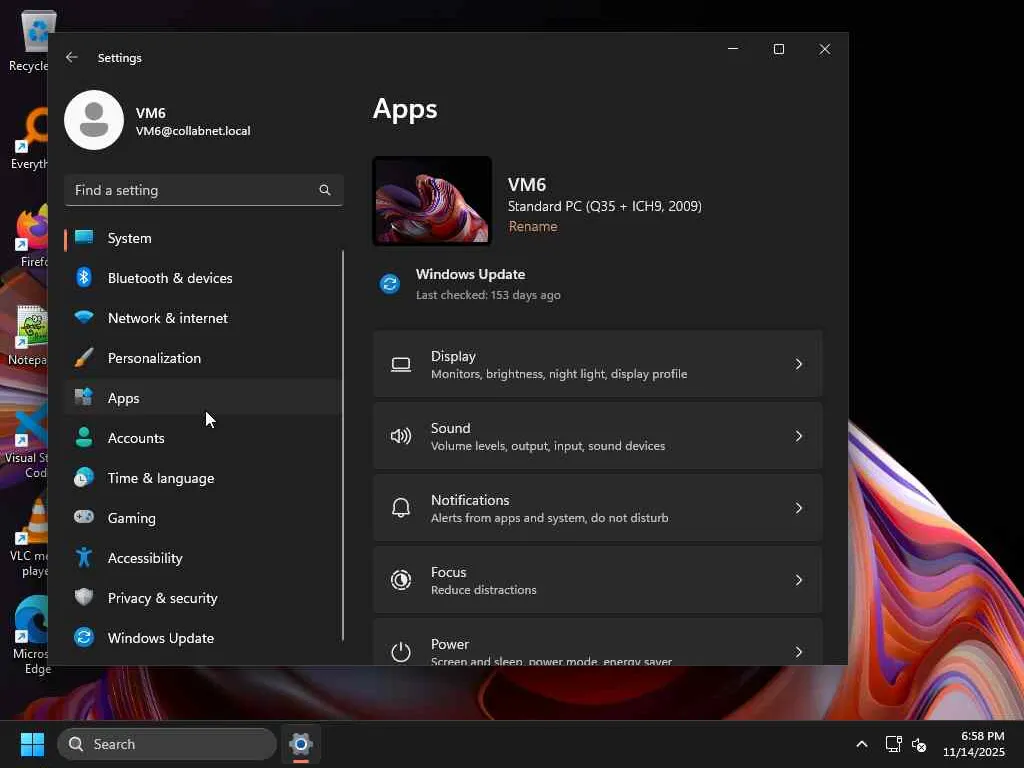Viewport: 1024px width, 768px height.
Task: Open the Windows Start menu
Action: pos(32,744)
